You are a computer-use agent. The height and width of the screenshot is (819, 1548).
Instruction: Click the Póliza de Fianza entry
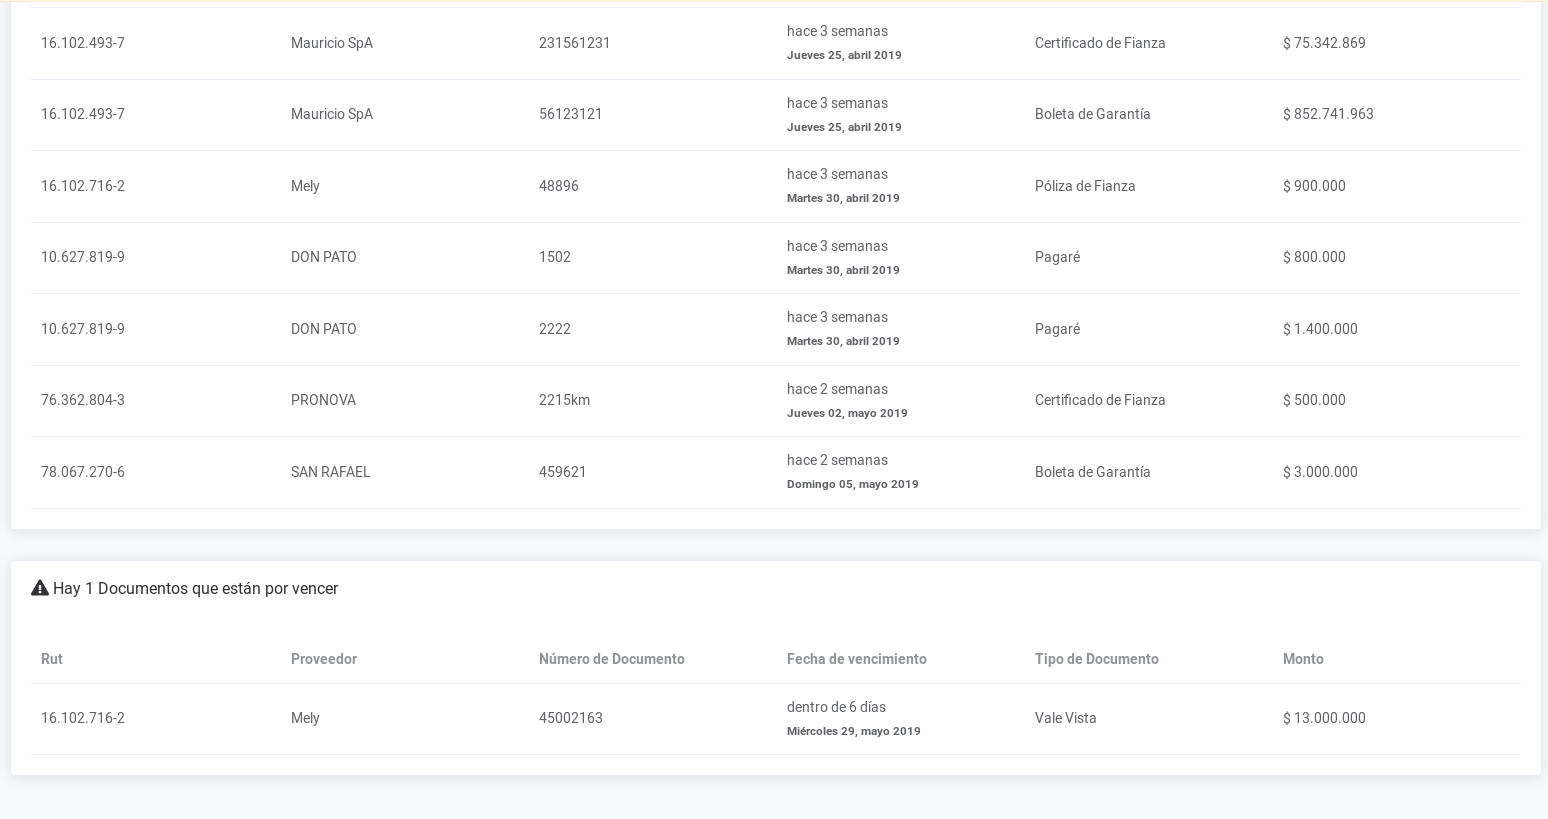[1084, 186]
